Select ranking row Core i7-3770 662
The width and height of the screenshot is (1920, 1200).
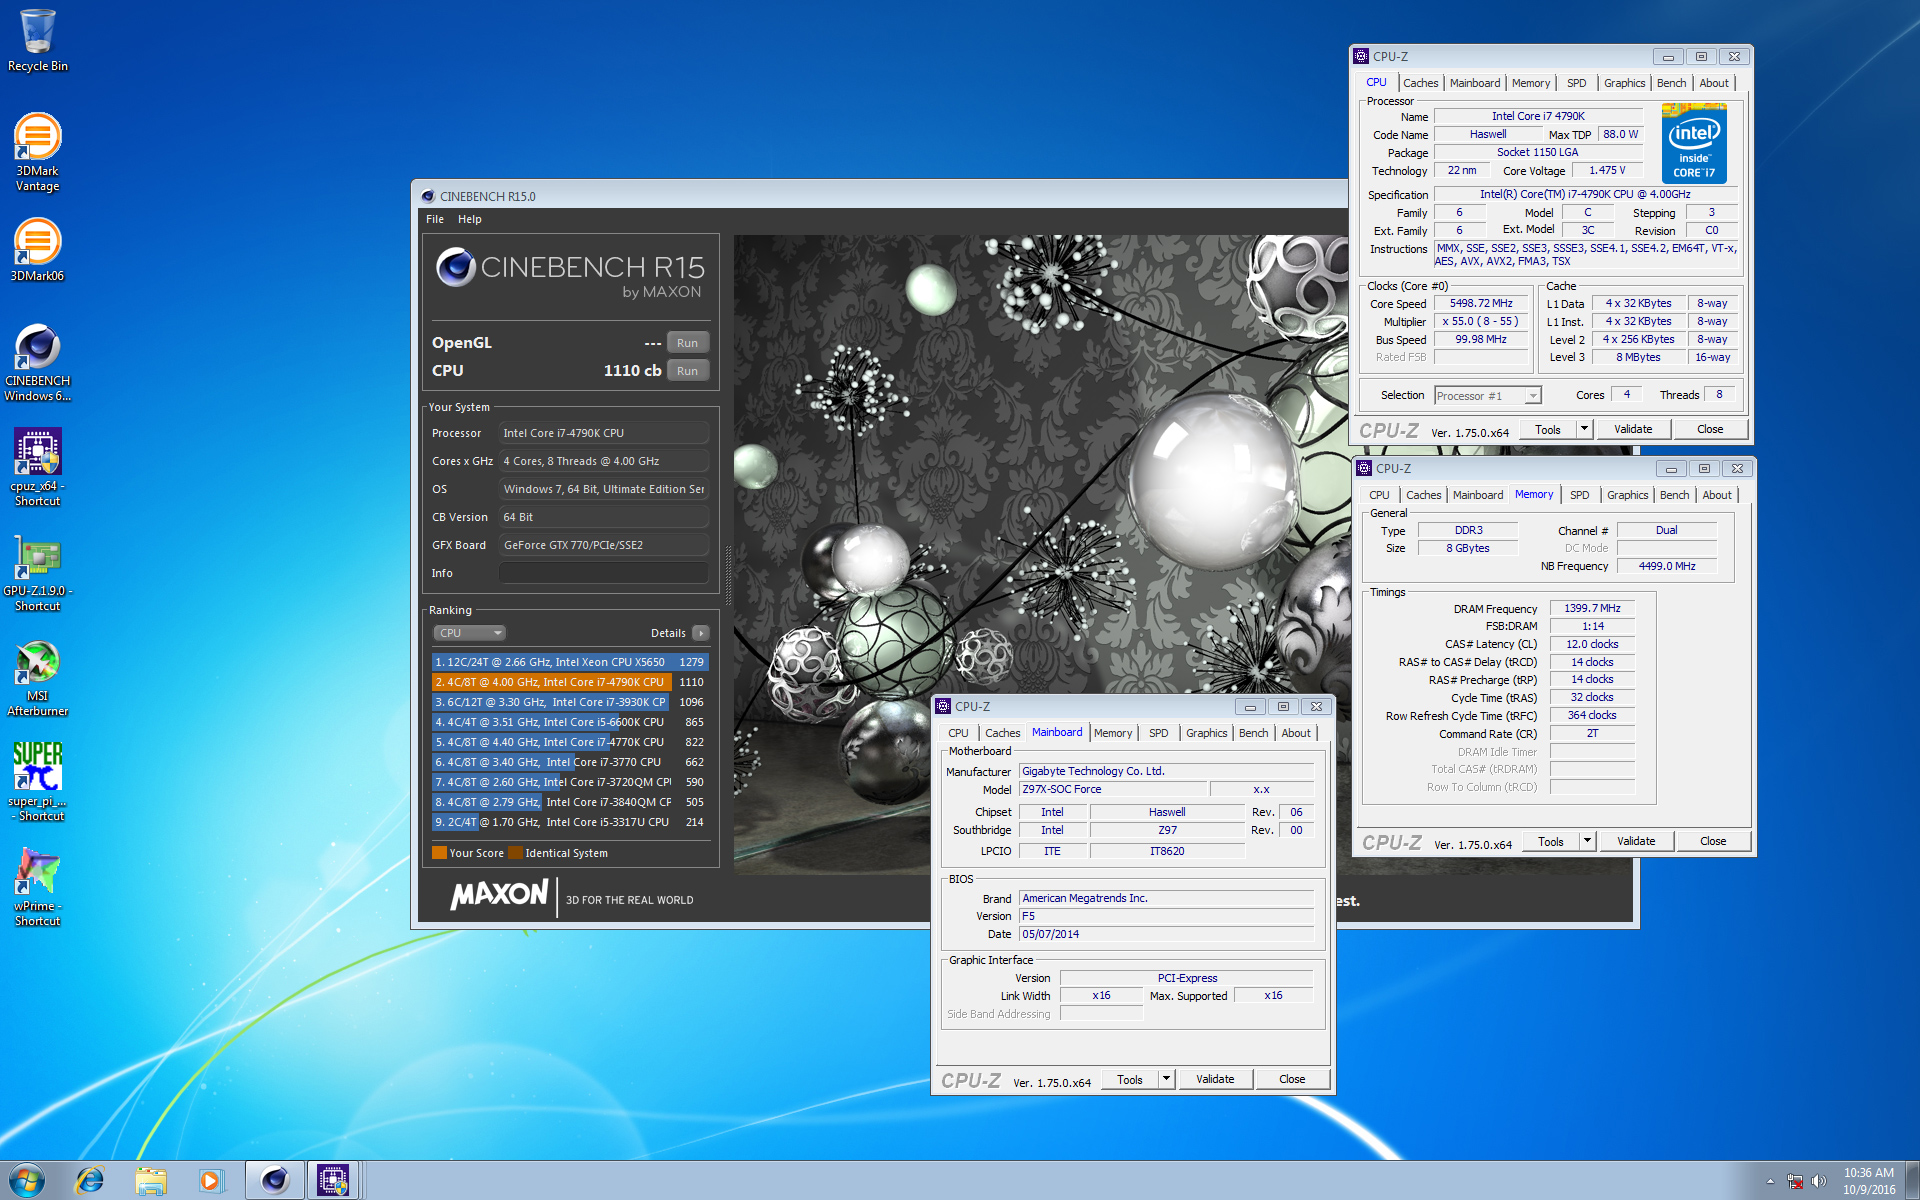pyautogui.click(x=570, y=762)
